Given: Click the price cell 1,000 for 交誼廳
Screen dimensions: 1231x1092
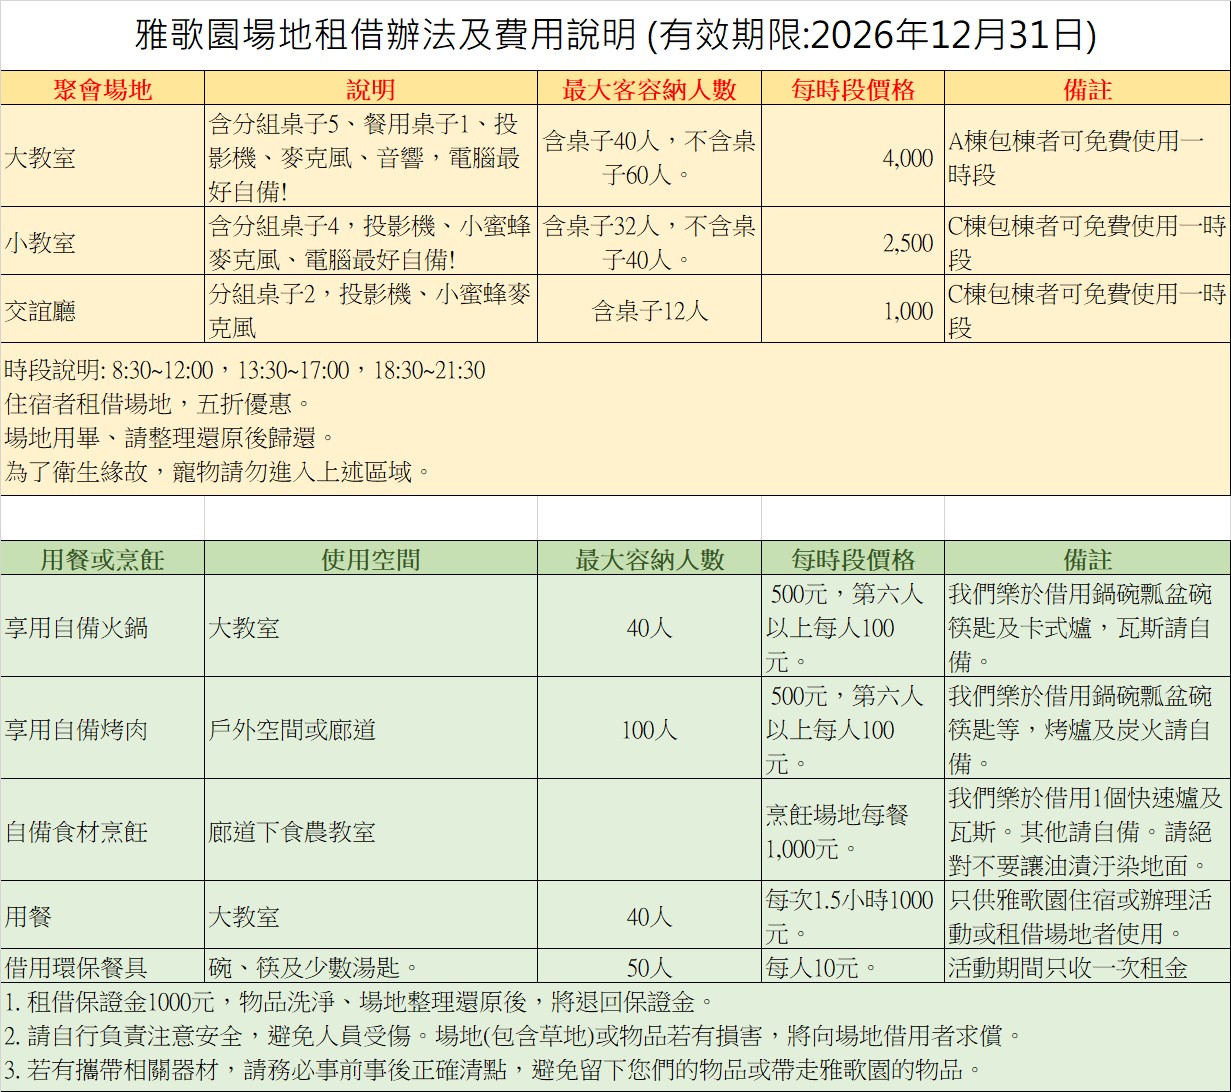Looking at the screenshot, I should pos(853,310).
